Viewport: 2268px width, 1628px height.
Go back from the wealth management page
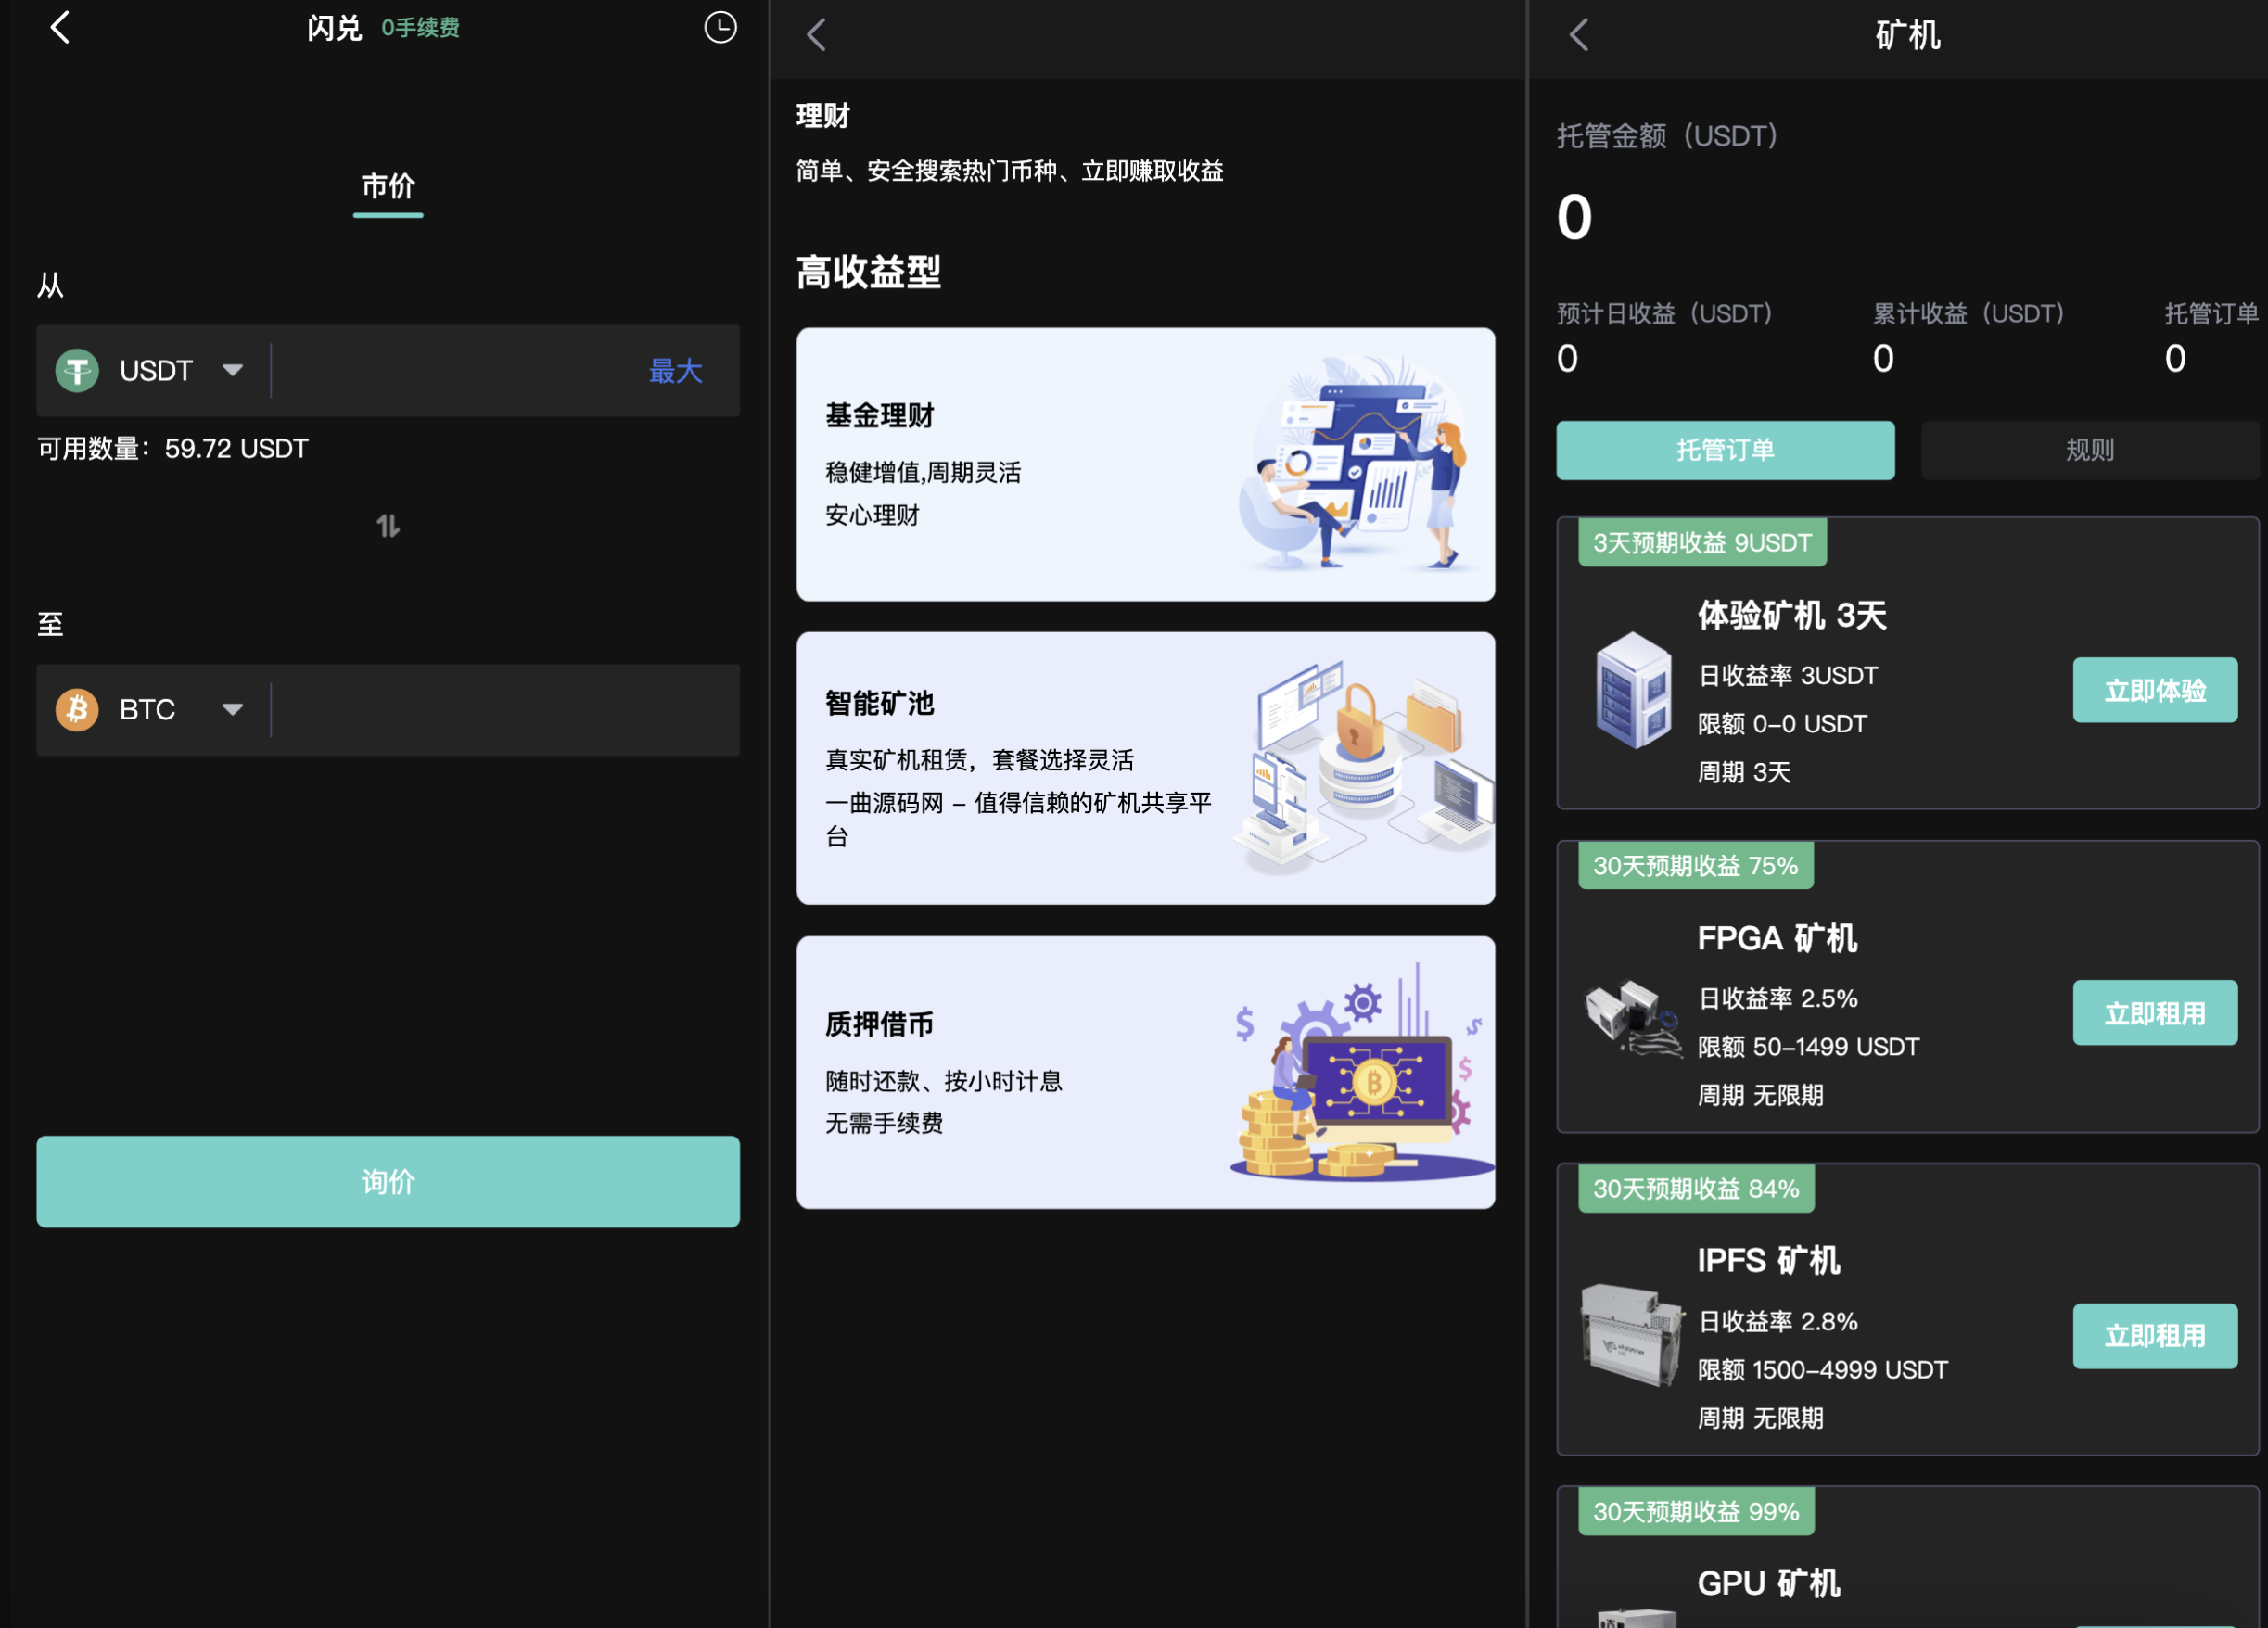click(816, 35)
